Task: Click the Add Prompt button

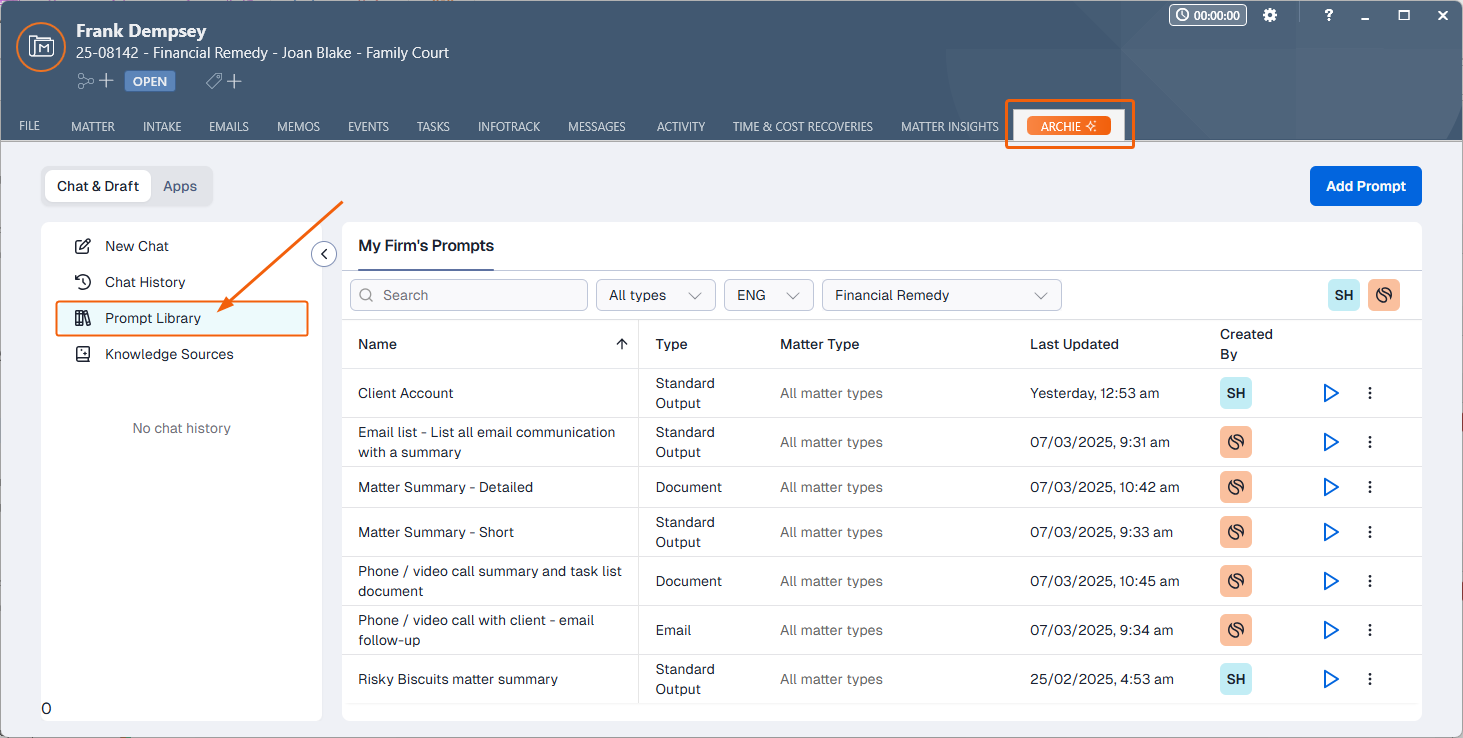Action: coord(1365,186)
